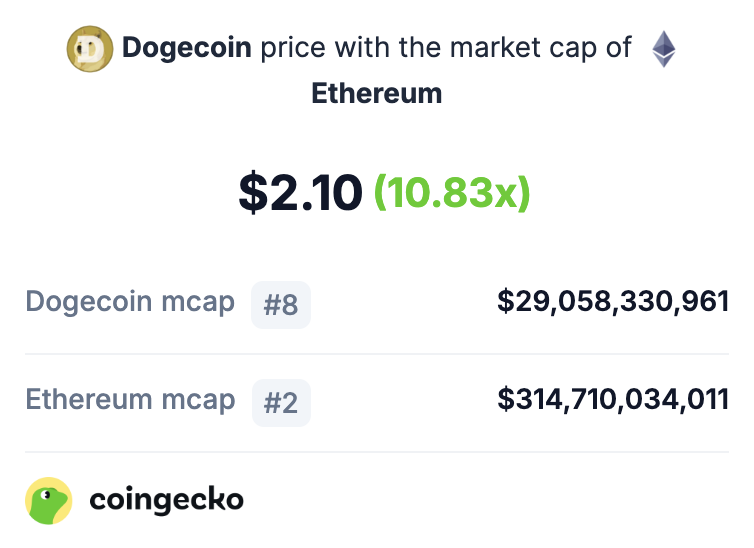Click the word 'mcap' in Ethereum row

(x=199, y=402)
